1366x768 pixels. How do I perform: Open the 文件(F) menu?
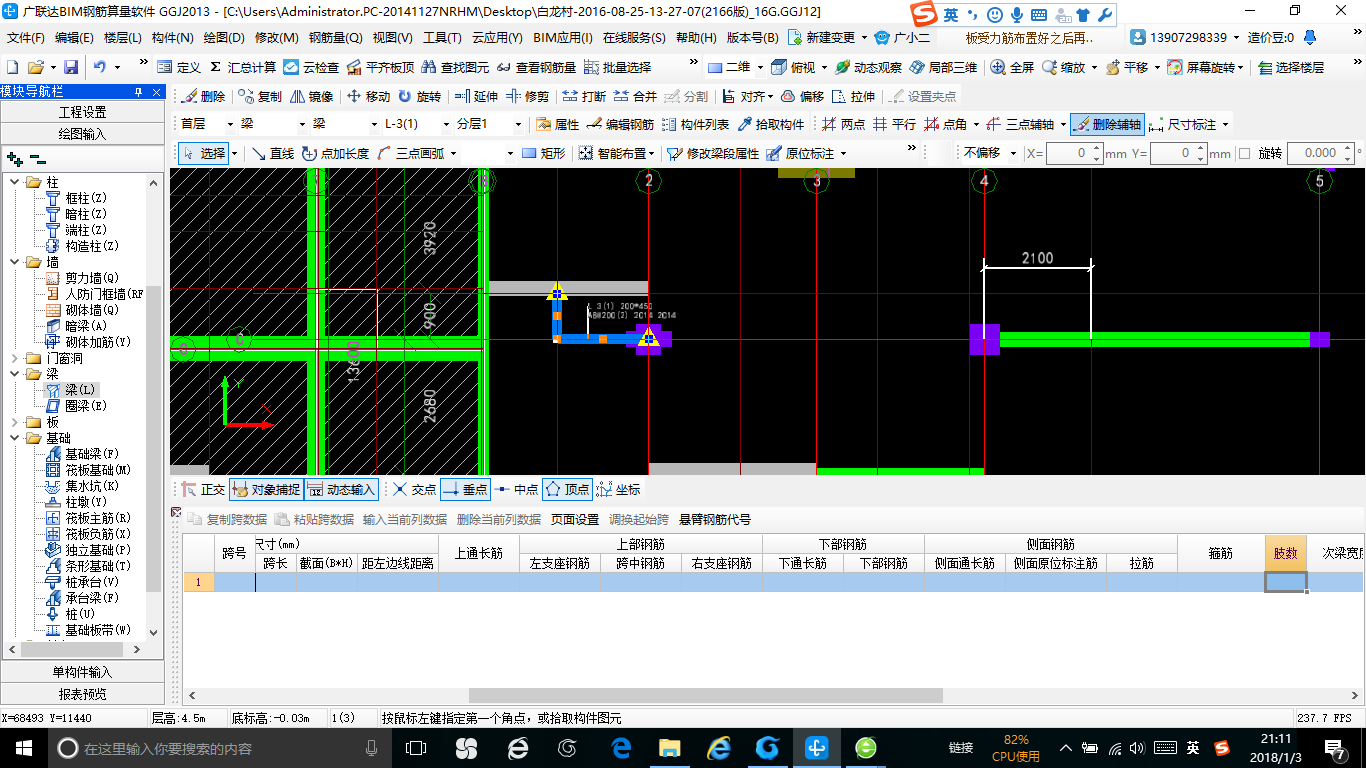click(x=26, y=38)
